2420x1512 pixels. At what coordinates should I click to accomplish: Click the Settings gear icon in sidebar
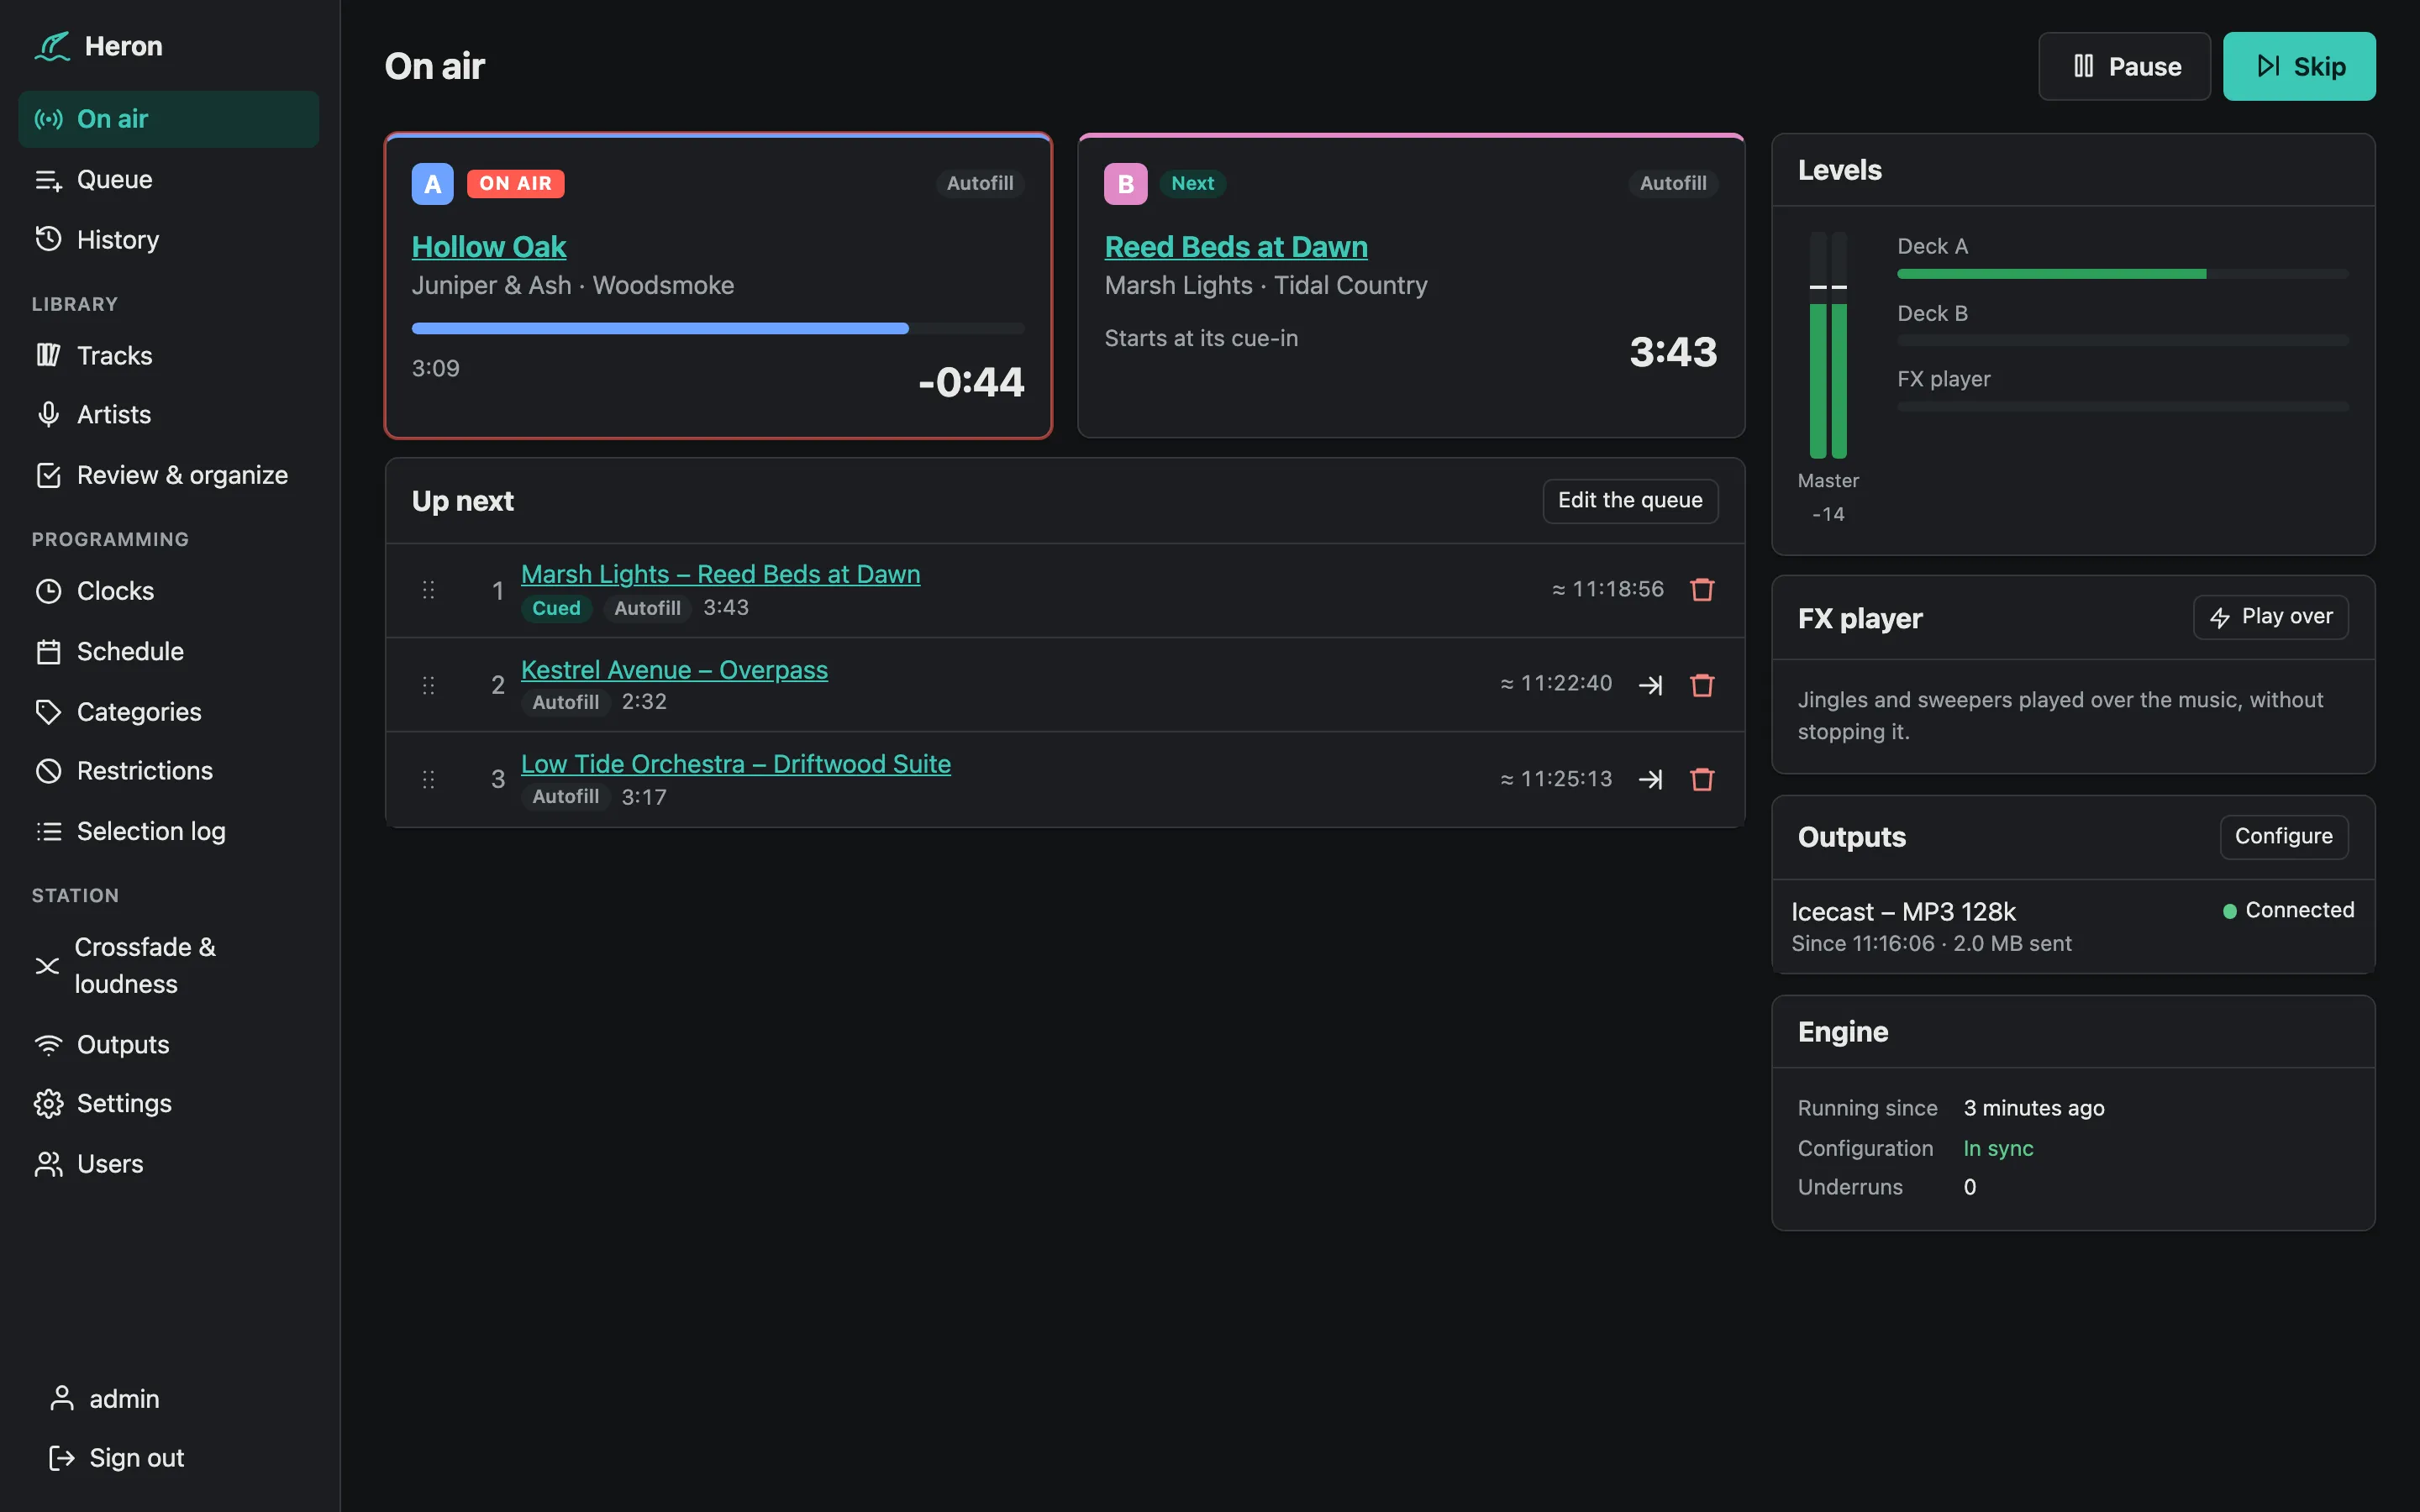[x=48, y=1103]
